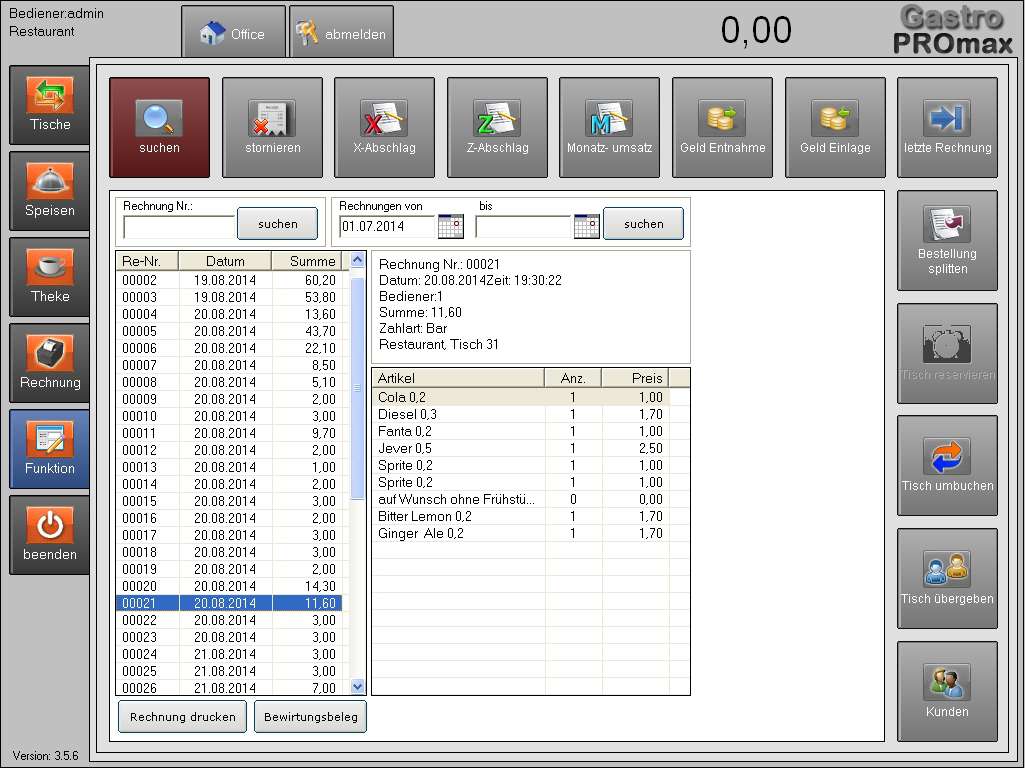Select the Cola 0,2 article row
Viewport: 1025px width, 768px height.
521,397
